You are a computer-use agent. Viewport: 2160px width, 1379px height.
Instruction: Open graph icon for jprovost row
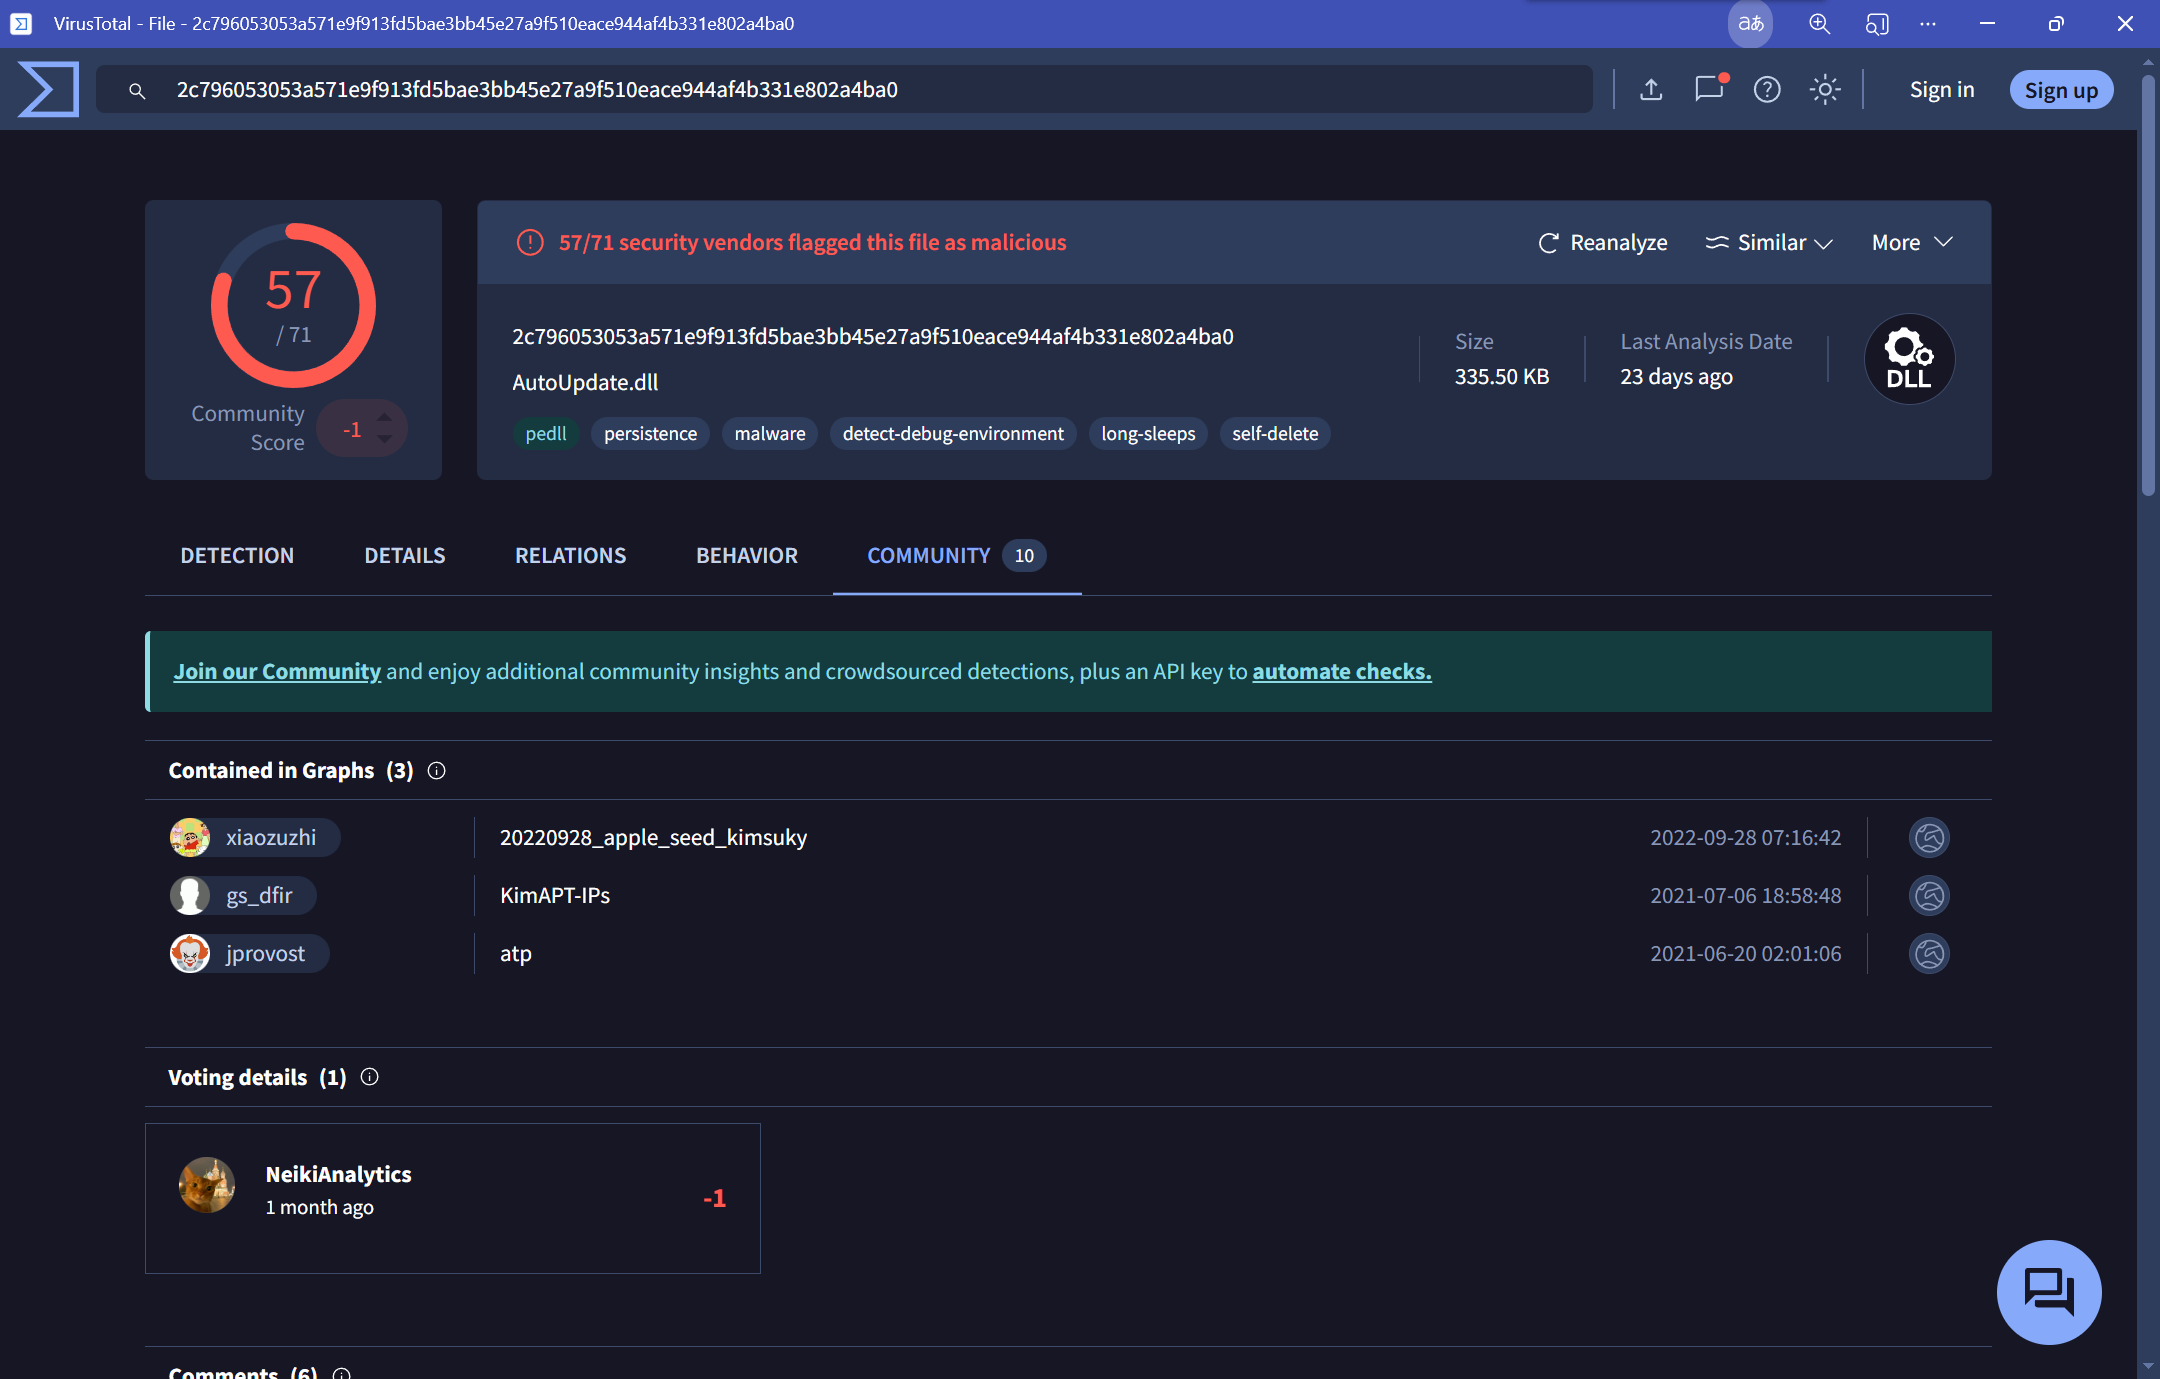(x=1929, y=954)
